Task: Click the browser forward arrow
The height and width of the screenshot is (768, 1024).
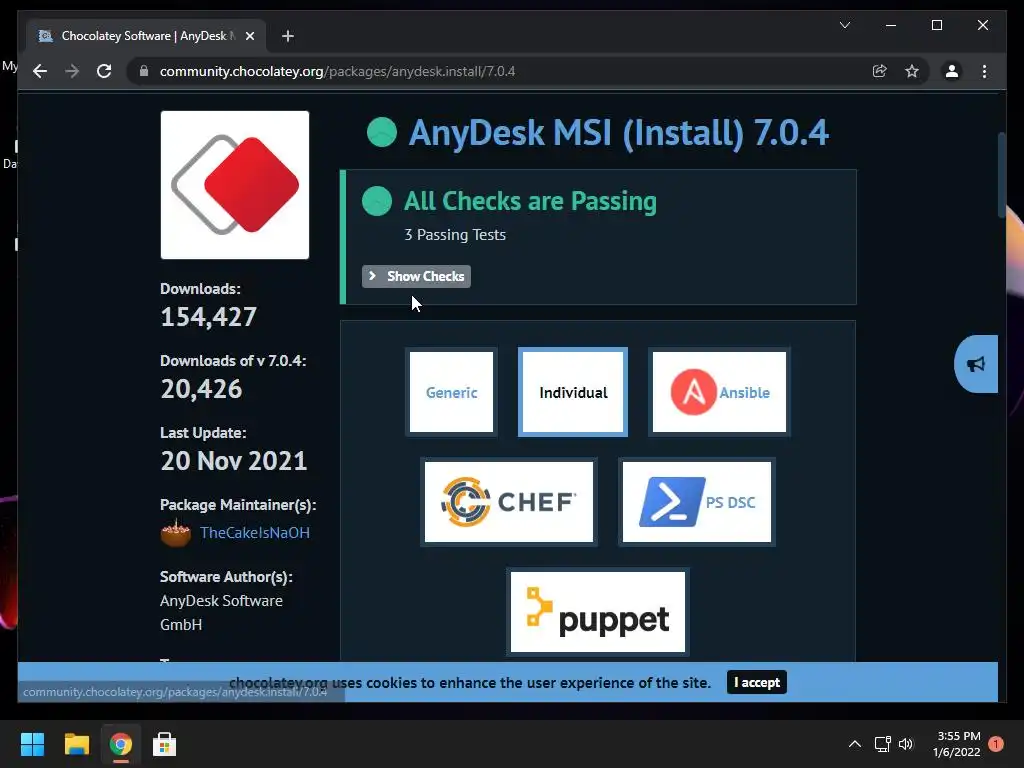Action: [72, 71]
